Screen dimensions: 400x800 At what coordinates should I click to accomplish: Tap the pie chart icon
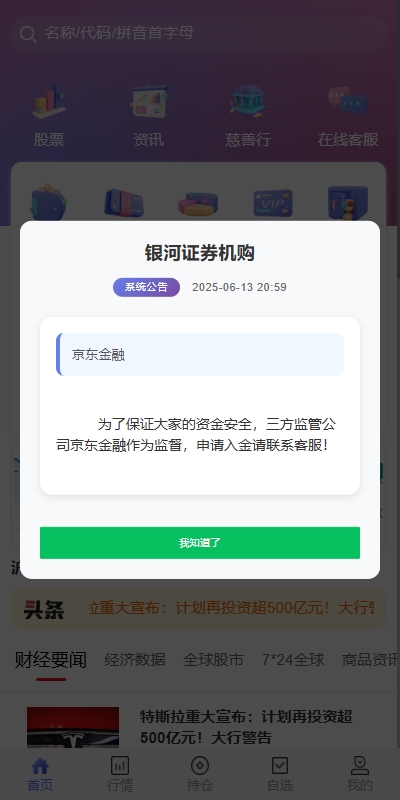(x=198, y=204)
